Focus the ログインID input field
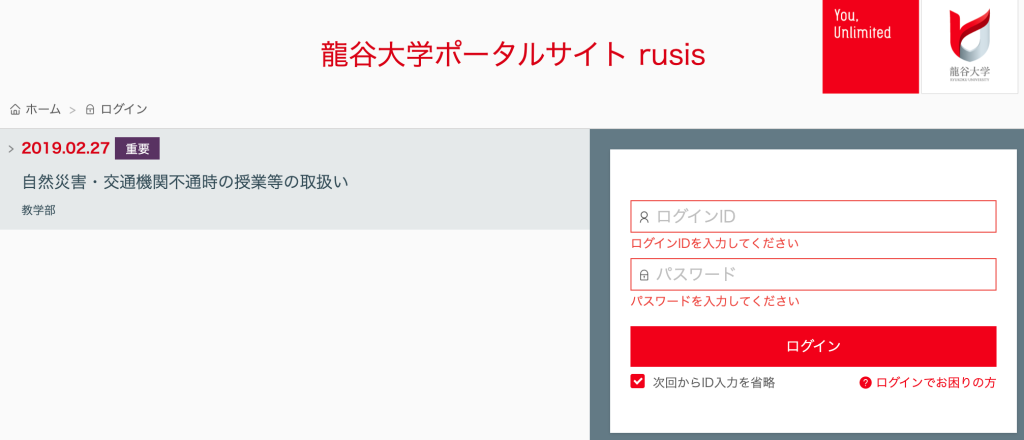 [x=813, y=217]
